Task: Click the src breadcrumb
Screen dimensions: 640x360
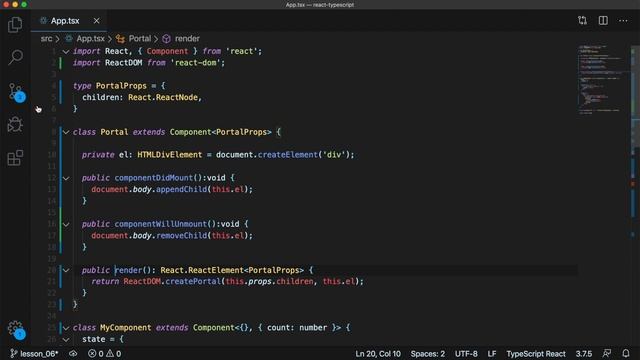Action: pyautogui.click(x=47, y=38)
